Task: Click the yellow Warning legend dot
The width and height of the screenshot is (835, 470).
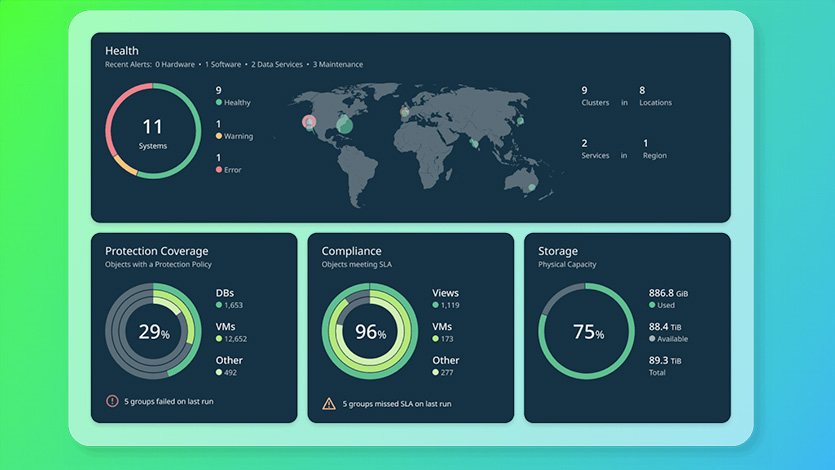Action: tap(218, 136)
